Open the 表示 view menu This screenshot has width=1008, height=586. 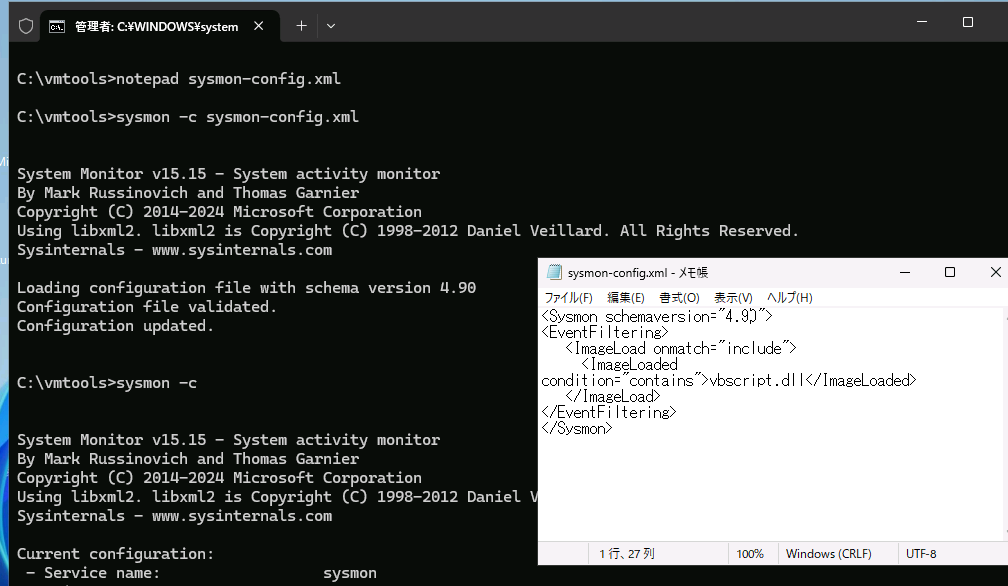(x=734, y=297)
